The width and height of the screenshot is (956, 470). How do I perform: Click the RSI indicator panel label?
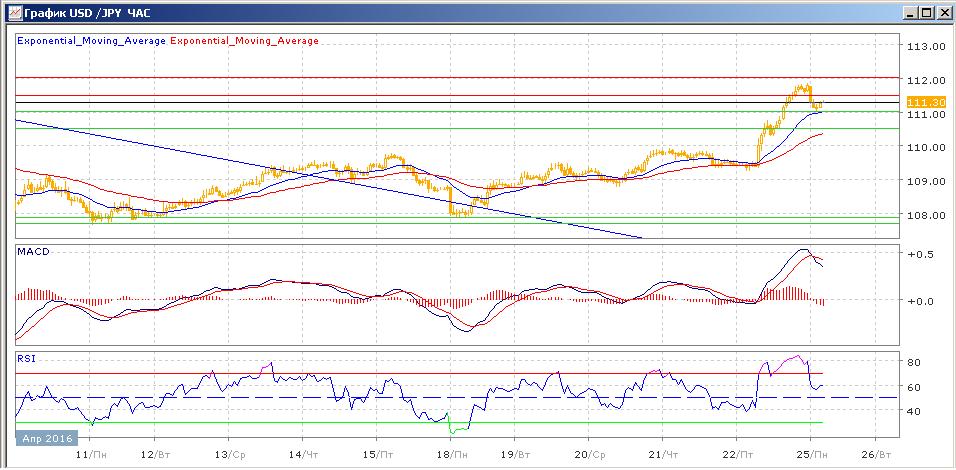point(27,357)
